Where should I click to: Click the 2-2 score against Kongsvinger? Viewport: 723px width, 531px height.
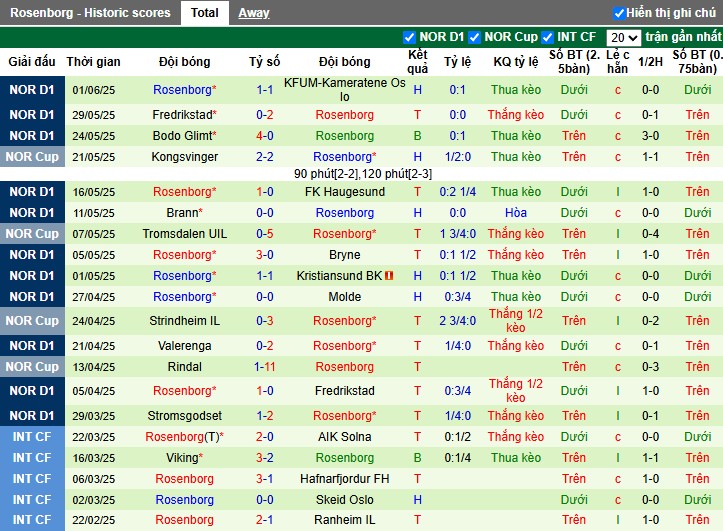[265, 157]
